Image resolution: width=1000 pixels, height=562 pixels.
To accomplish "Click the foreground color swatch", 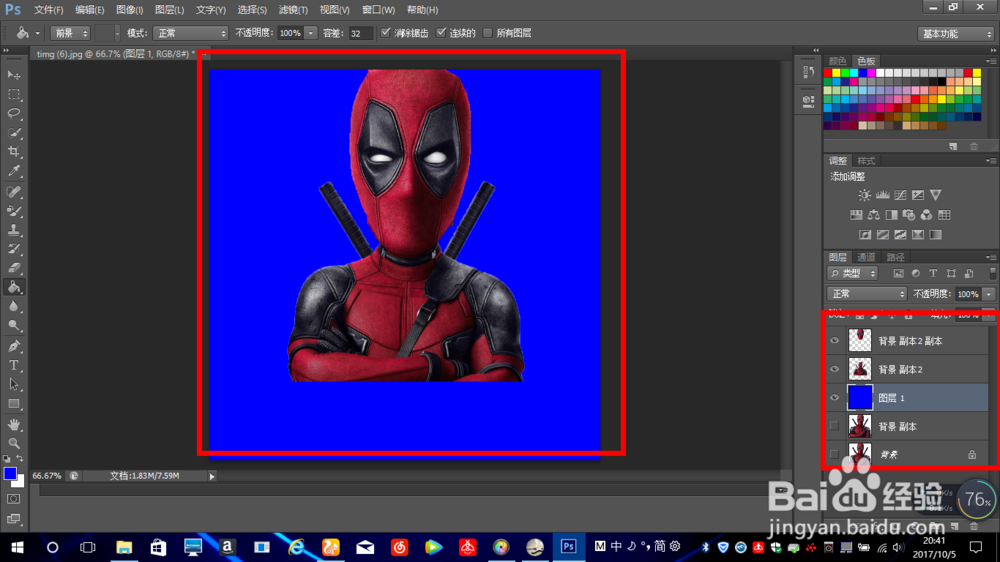I will 10,473.
